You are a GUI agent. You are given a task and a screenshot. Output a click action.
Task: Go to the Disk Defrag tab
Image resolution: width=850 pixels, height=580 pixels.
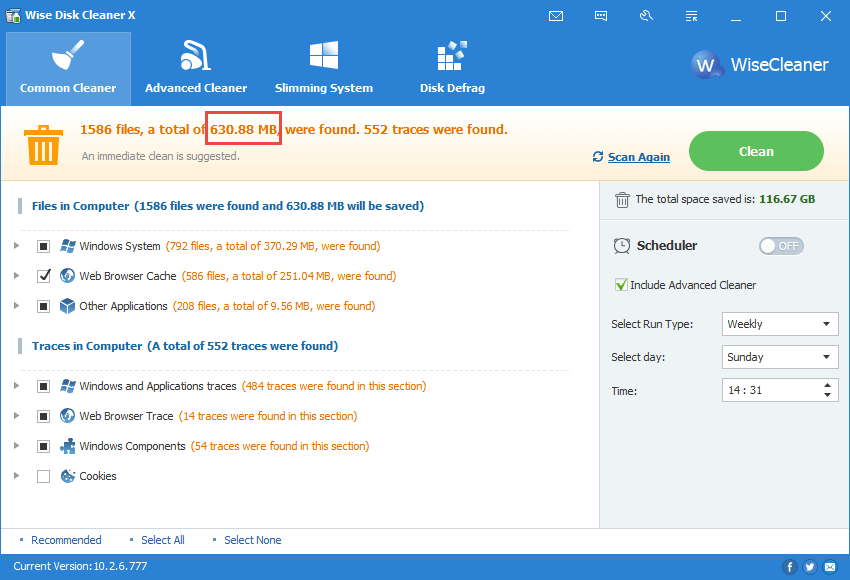[x=452, y=69]
